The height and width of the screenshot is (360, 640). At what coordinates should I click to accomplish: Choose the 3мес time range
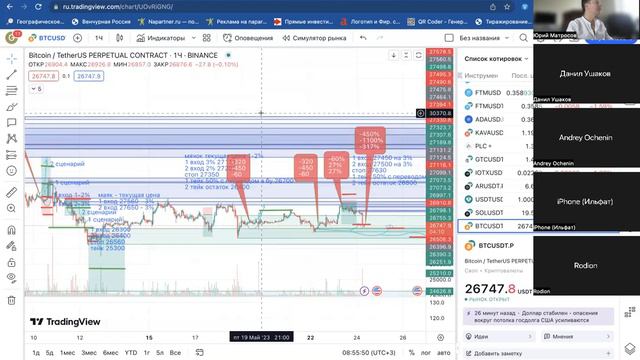click(x=89, y=353)
